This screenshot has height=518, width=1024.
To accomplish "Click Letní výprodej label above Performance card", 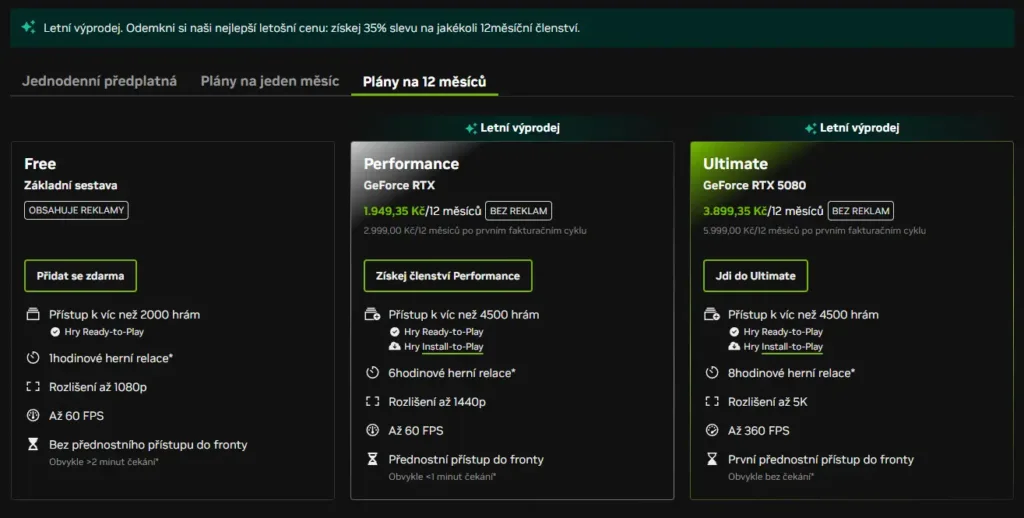I will [520, 128].
